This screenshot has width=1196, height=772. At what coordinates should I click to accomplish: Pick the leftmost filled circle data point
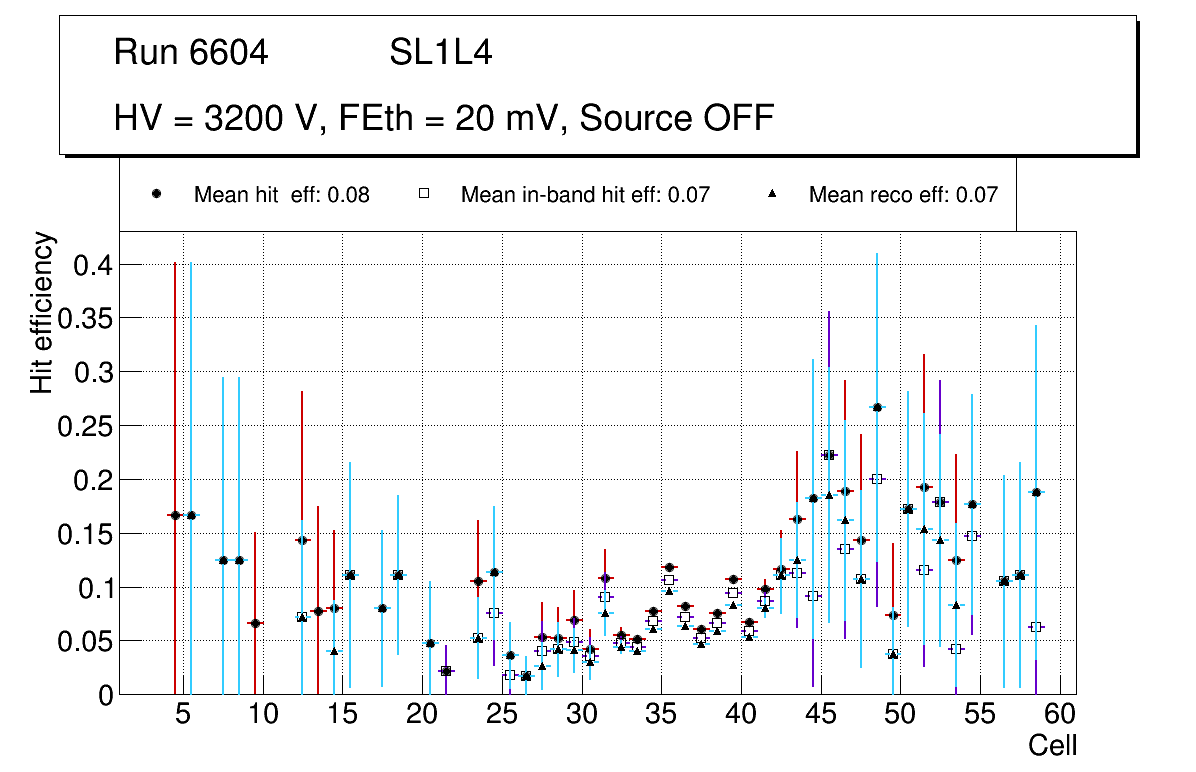click(175, 515)
